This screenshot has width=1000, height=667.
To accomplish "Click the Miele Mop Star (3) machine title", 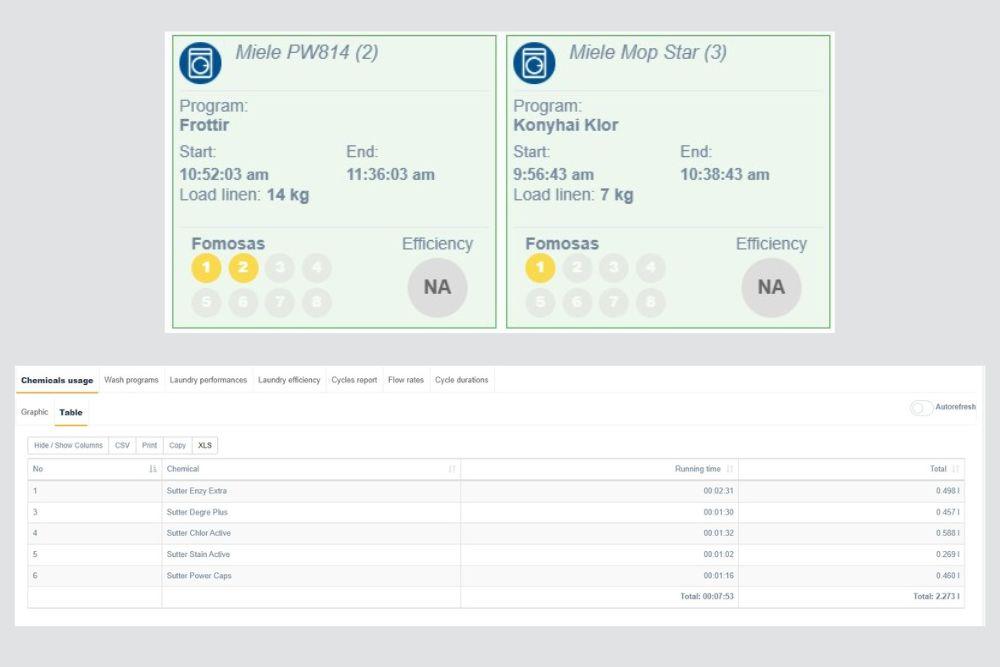I will pyautogui.click(x=648, y=52).
